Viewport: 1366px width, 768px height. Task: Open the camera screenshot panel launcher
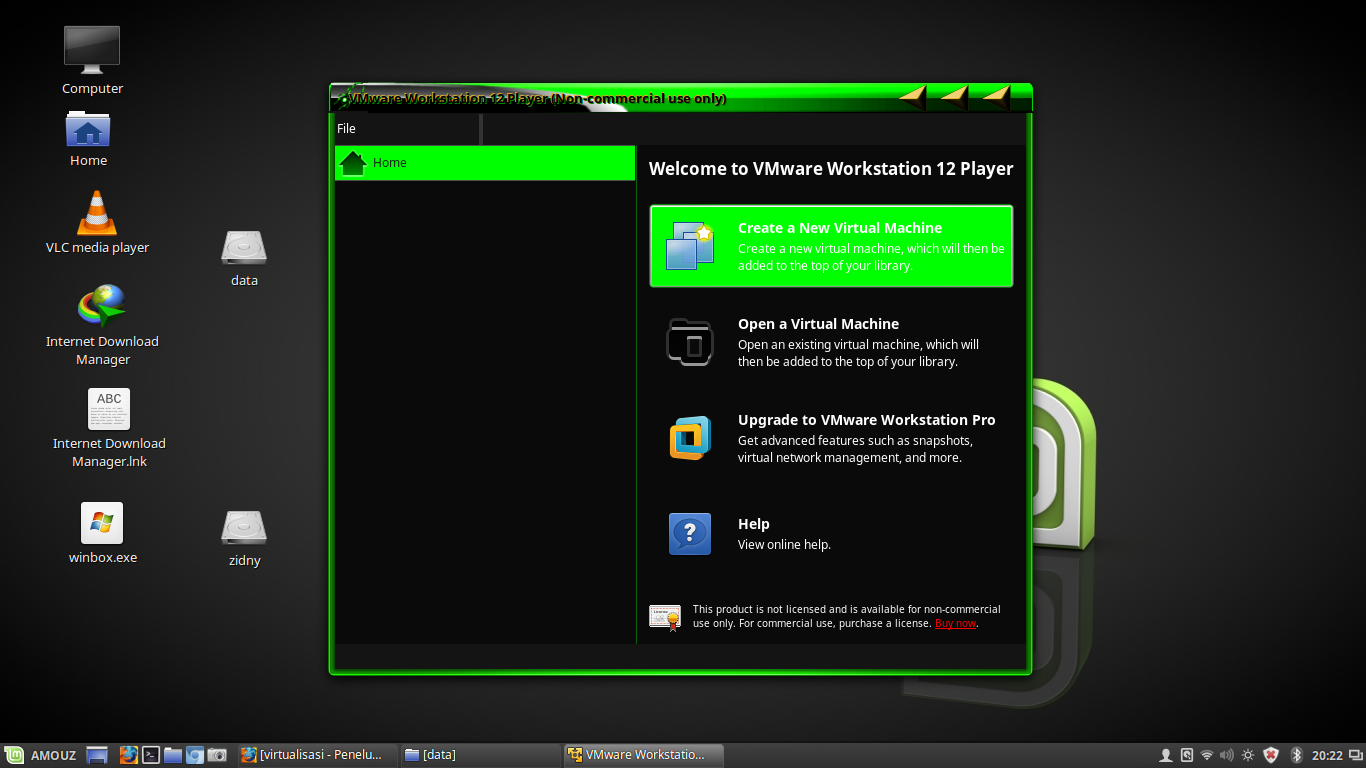click(217, 755)
